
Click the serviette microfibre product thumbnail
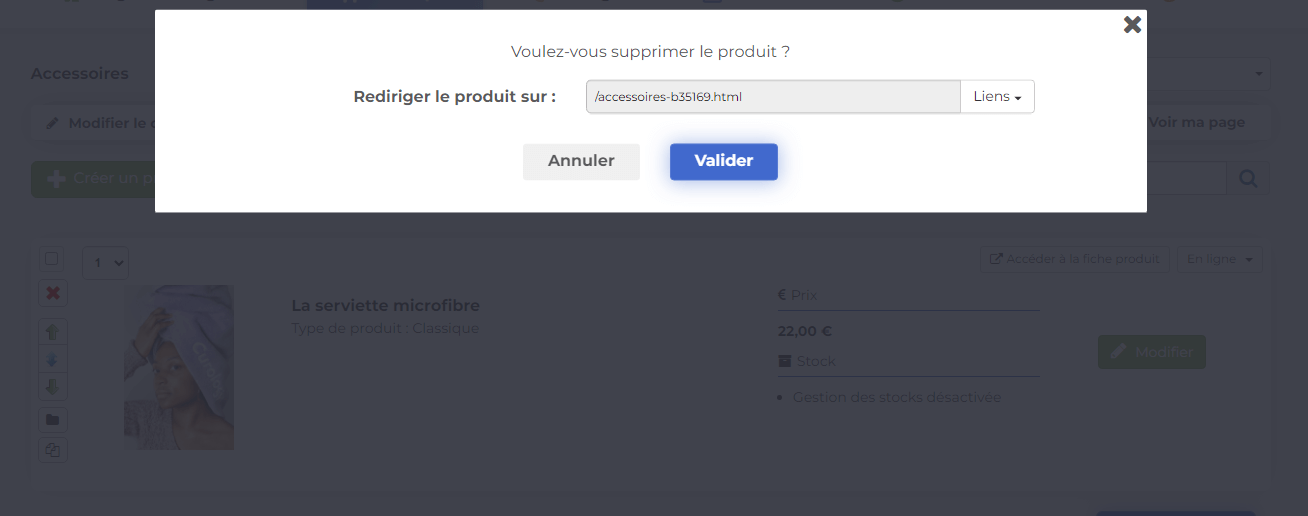(179, 367)
